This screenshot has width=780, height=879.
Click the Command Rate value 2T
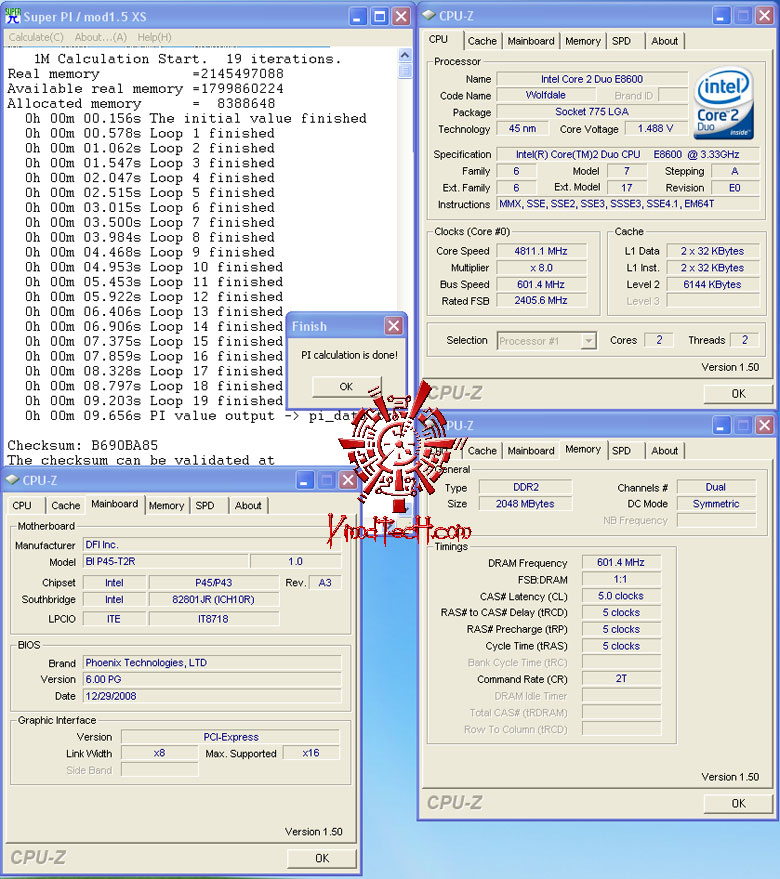[621, 679]
